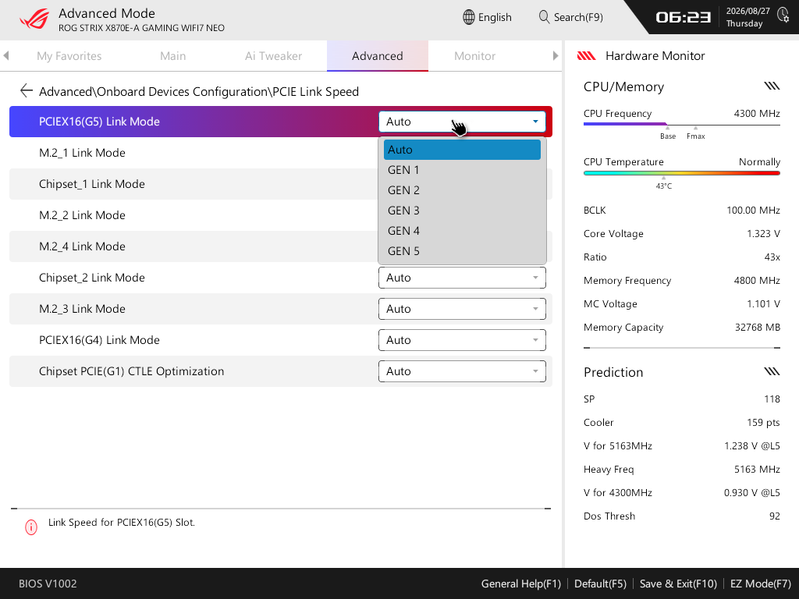The height and width of the screenshot is (599, 799).
Task: Click the ROG STRIX X870E-A model name
Action: [x=141, y=28]
